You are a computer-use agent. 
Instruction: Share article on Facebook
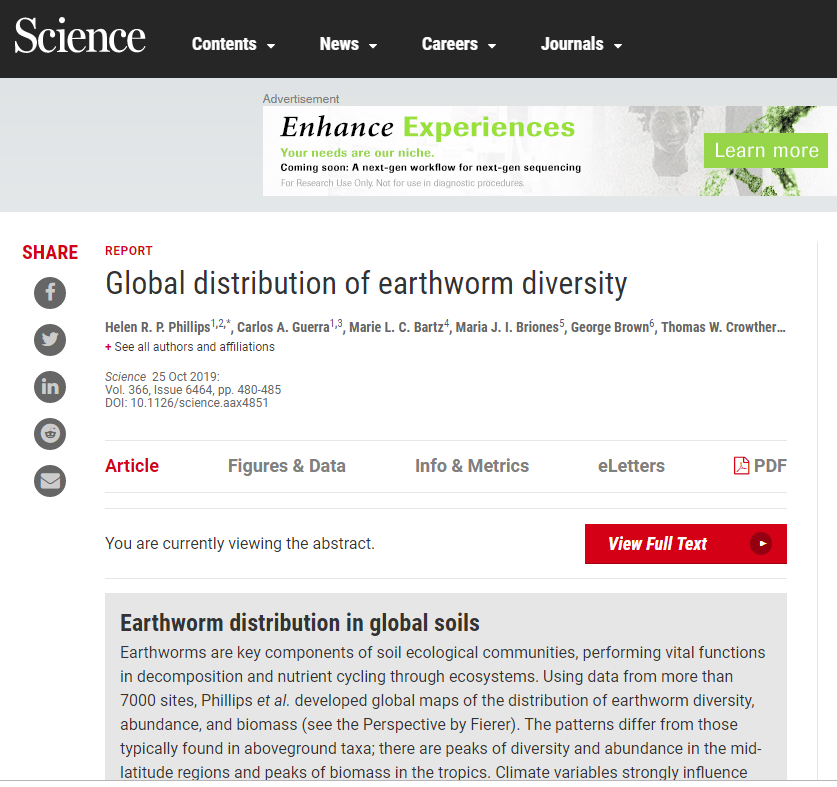[50, 293]
